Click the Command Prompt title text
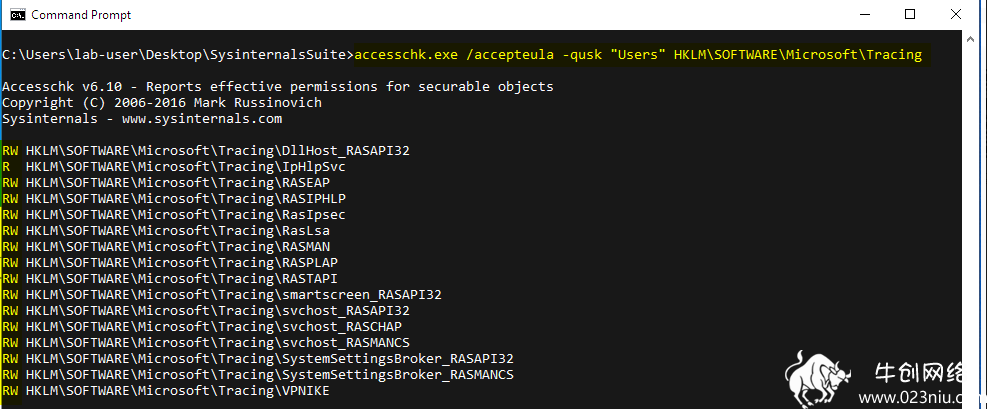 81,14
